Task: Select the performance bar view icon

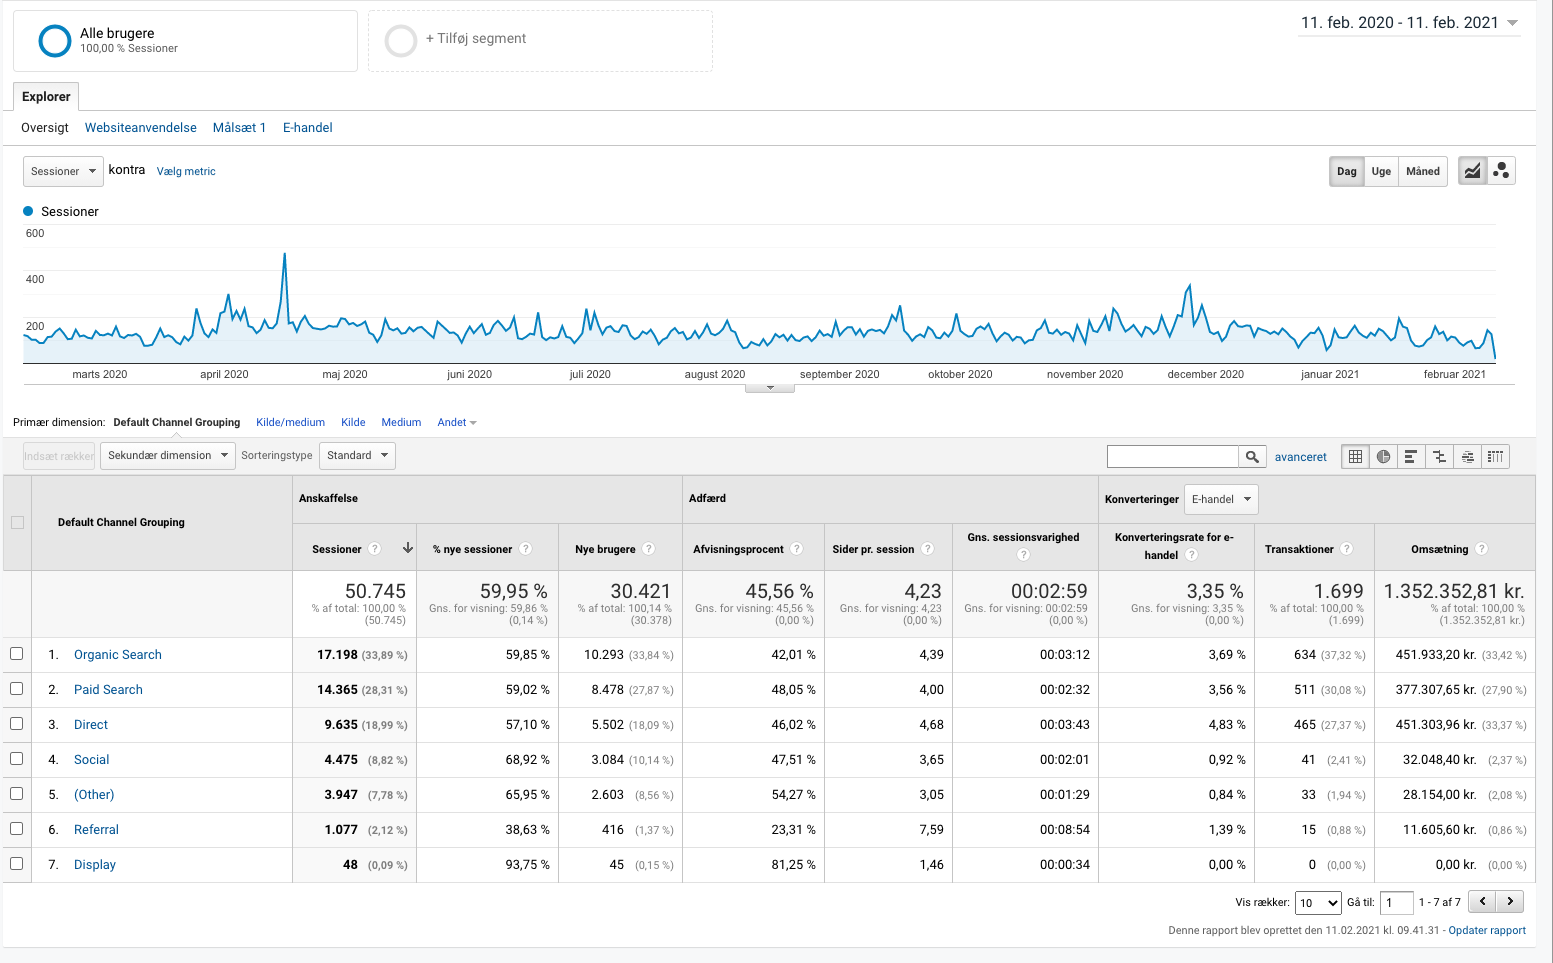Action: click(x=1411, y=457)
